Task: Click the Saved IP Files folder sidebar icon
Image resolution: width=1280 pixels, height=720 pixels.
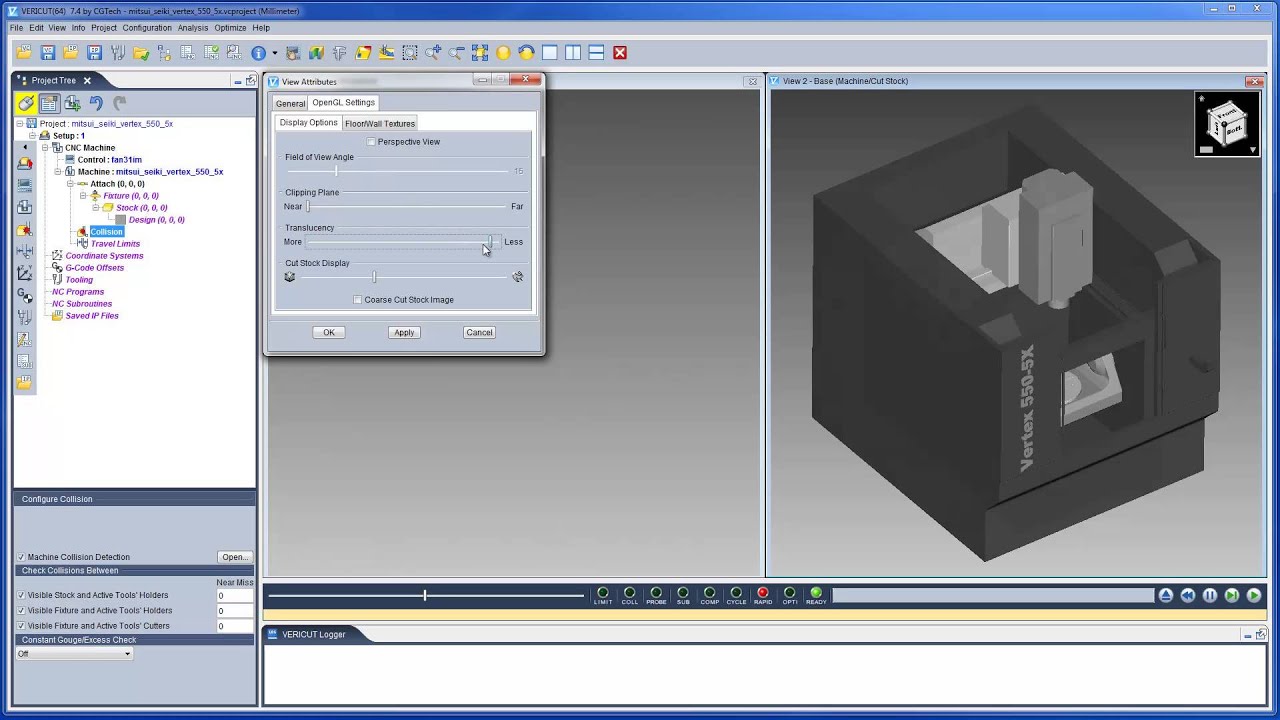Action: click(x=24, y=383)
